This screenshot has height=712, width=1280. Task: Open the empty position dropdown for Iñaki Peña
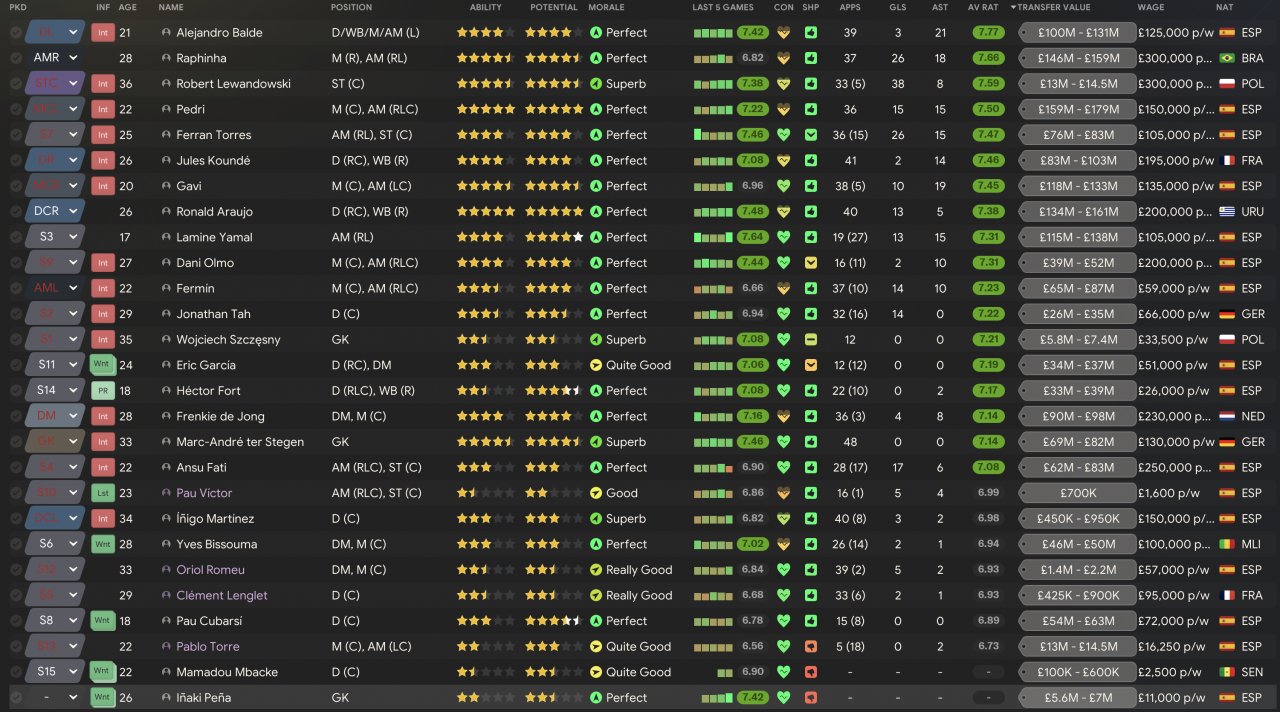tap(55, 698)
